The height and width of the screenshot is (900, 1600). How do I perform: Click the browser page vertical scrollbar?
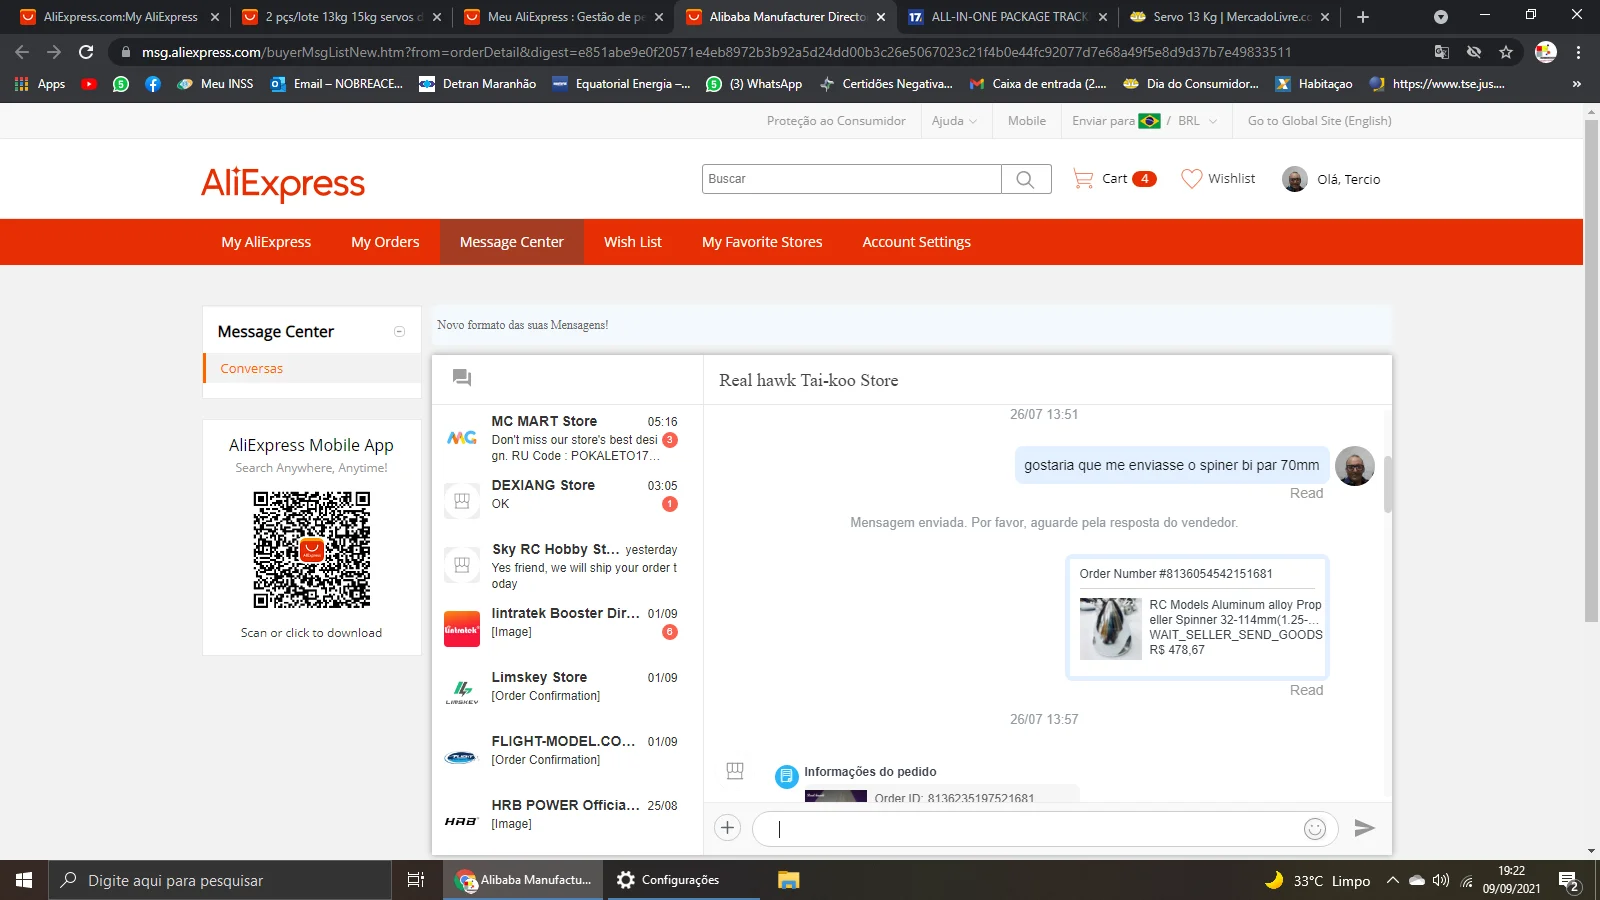pyautogui.click(x=1591, y=370)
